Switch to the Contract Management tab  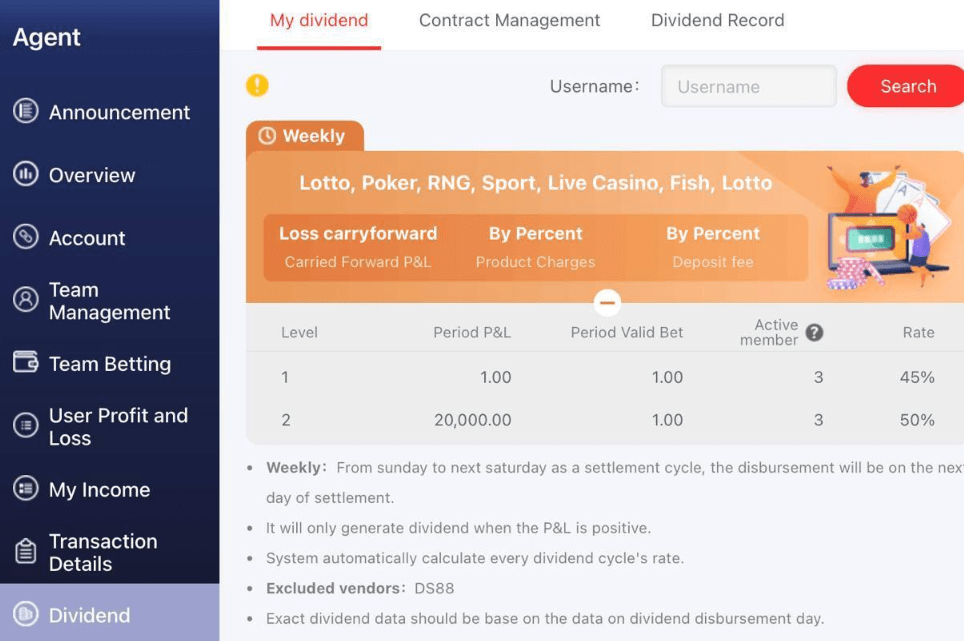pos(509,20)
